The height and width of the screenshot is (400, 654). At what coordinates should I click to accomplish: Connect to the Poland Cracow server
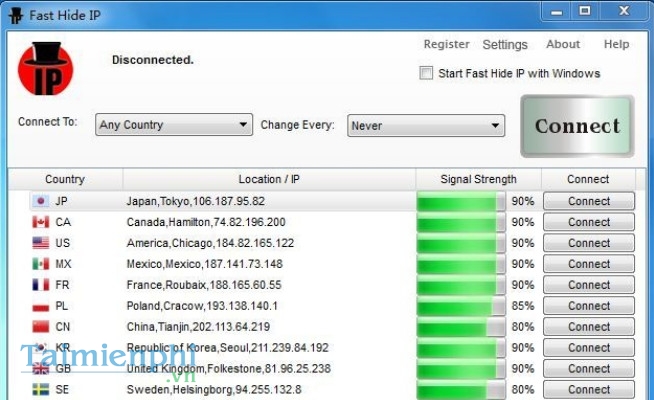tap(589, 306)
